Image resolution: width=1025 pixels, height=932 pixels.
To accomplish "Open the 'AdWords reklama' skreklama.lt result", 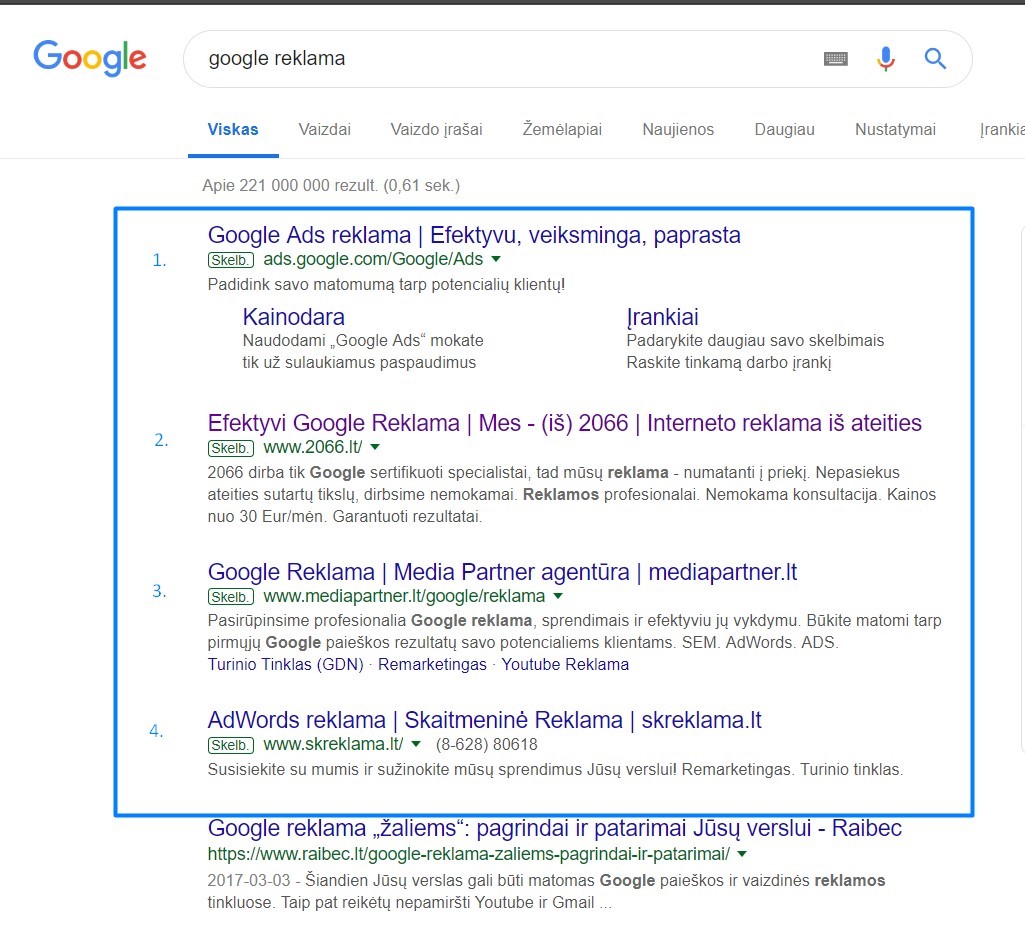I will click(x=484, y=720).
